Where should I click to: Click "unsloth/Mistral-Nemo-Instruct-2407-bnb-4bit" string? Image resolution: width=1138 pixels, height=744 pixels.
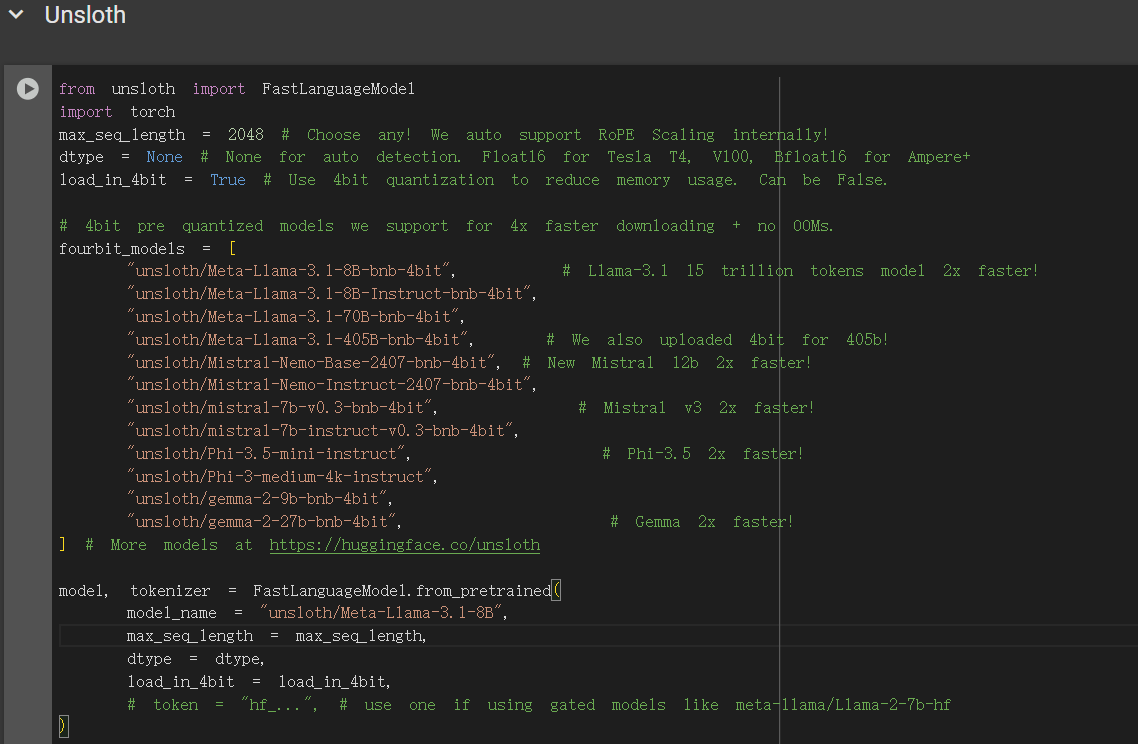tap(329, 385)
